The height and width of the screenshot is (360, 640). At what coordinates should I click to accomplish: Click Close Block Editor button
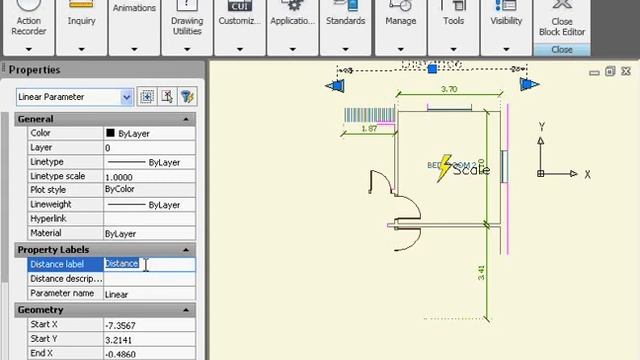point(562,20)
